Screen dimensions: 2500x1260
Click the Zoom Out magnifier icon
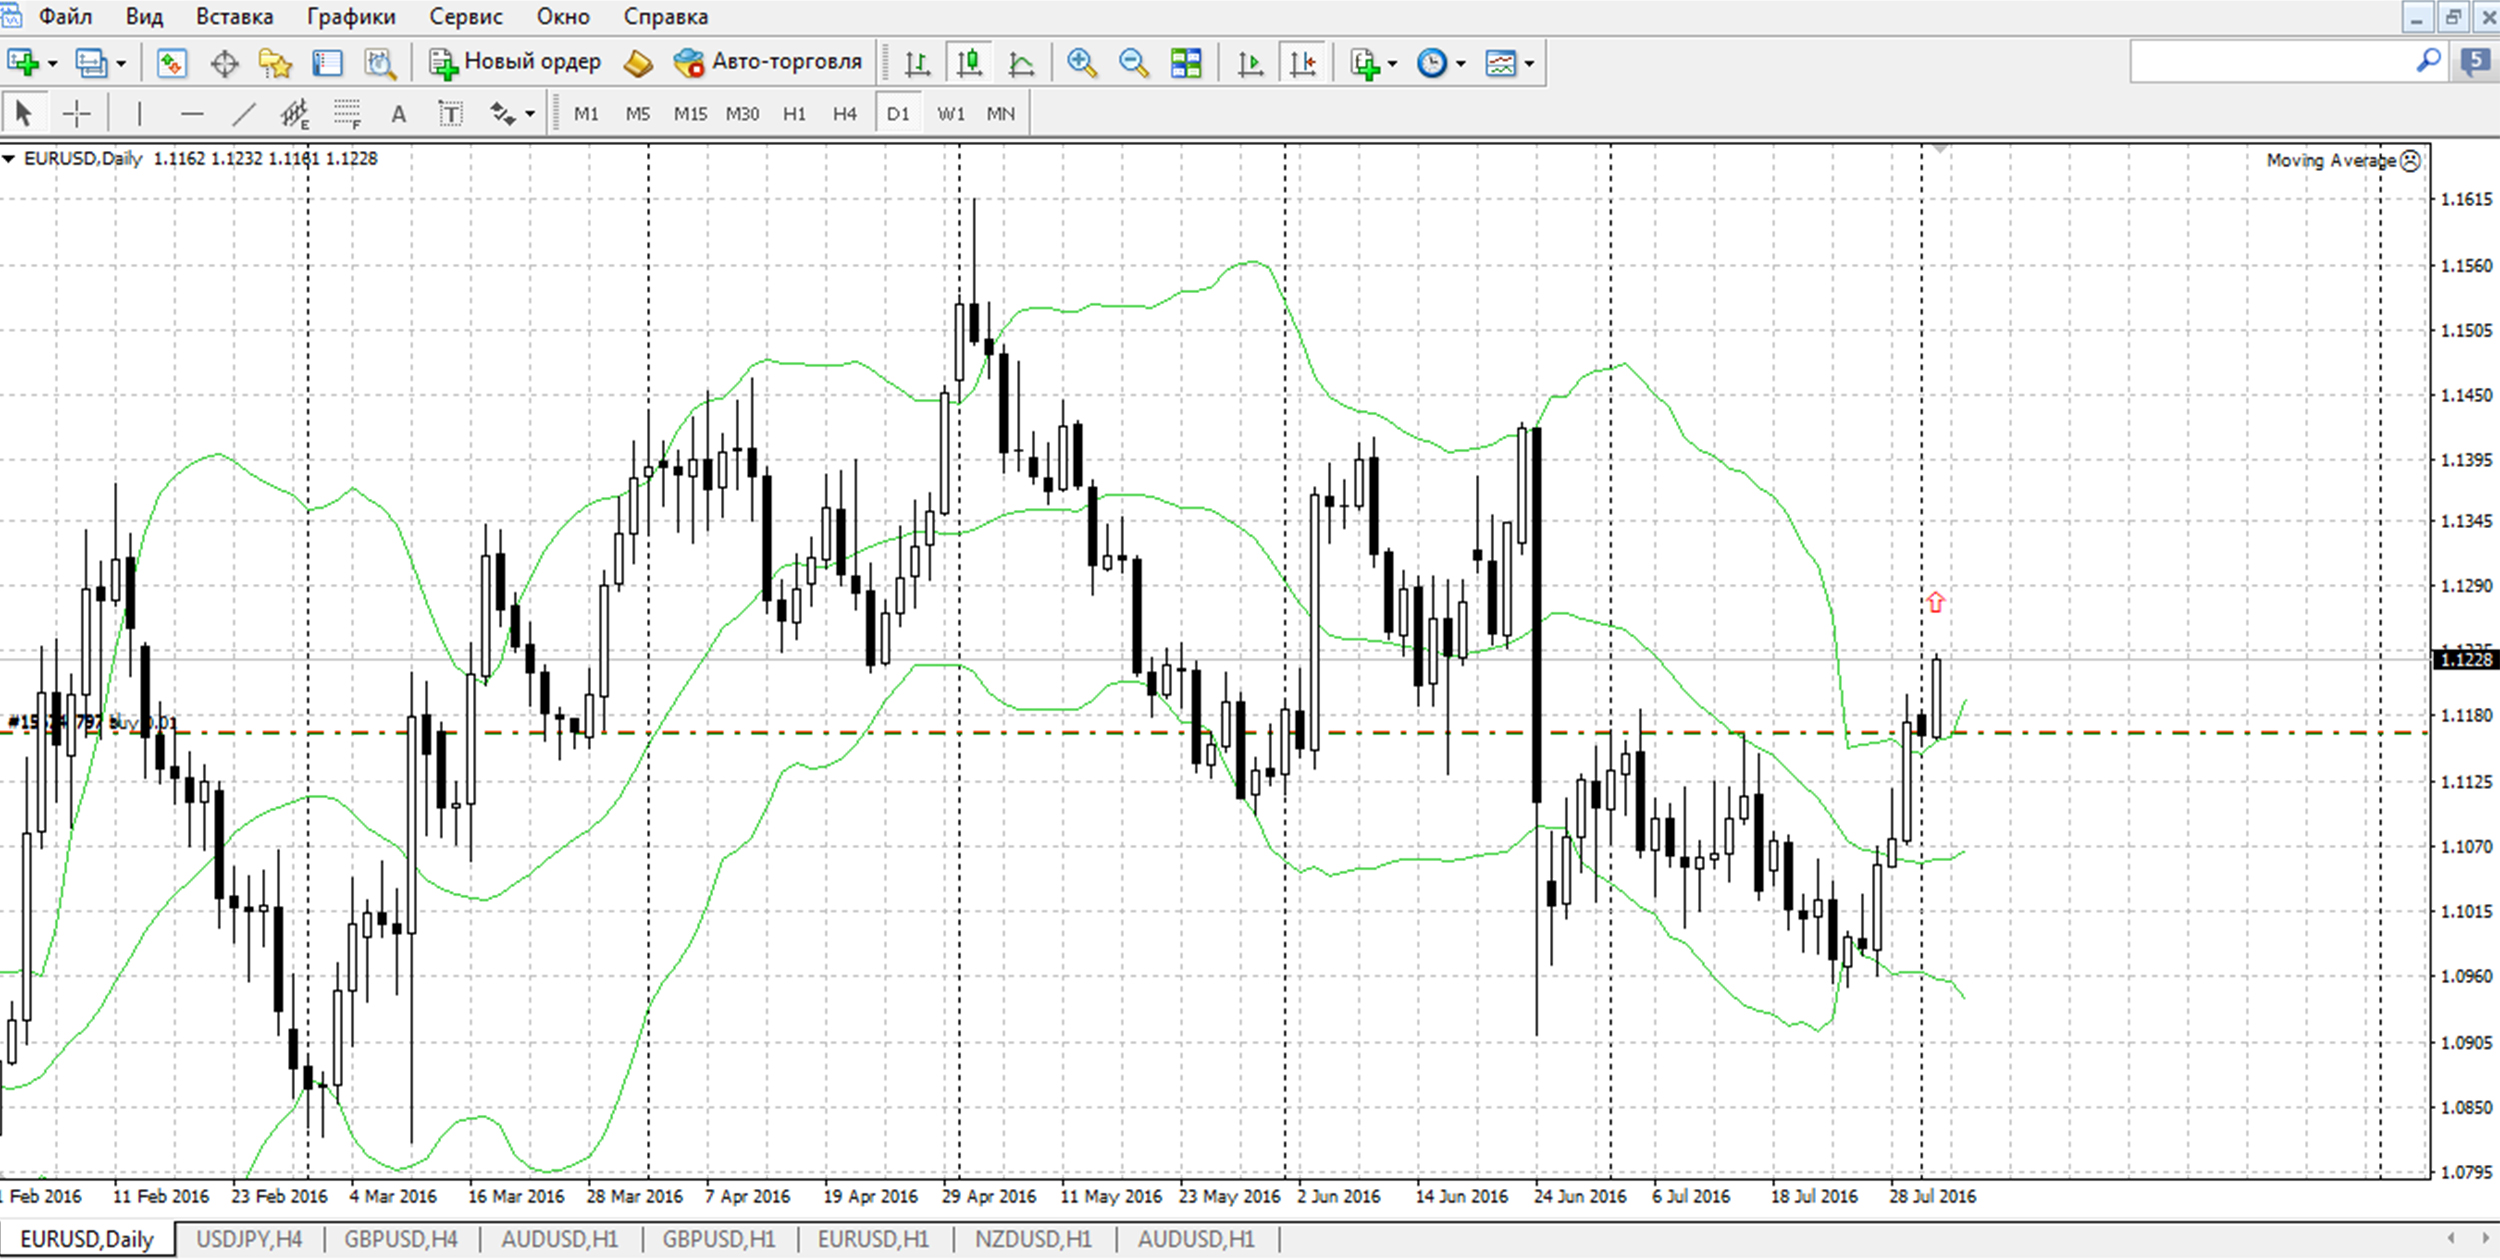(1133, 63)
